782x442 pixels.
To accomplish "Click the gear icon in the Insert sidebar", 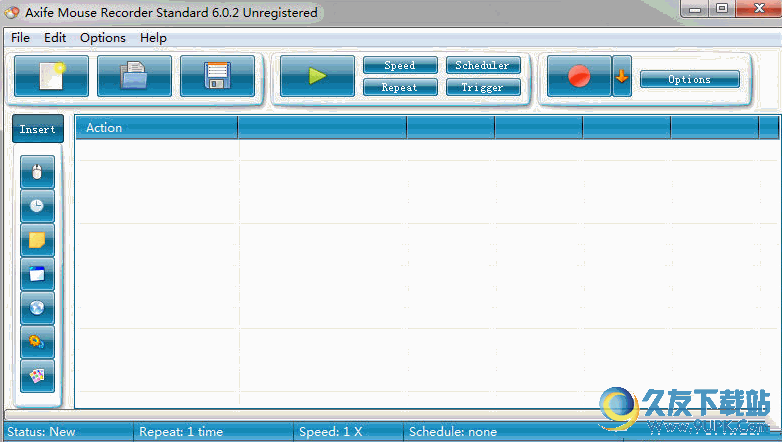I will tap(37, 342).
